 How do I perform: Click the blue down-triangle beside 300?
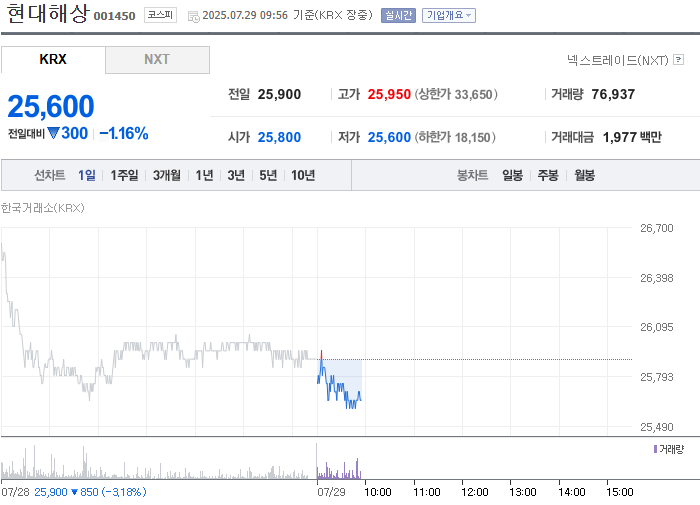click(x=53, y=133)
